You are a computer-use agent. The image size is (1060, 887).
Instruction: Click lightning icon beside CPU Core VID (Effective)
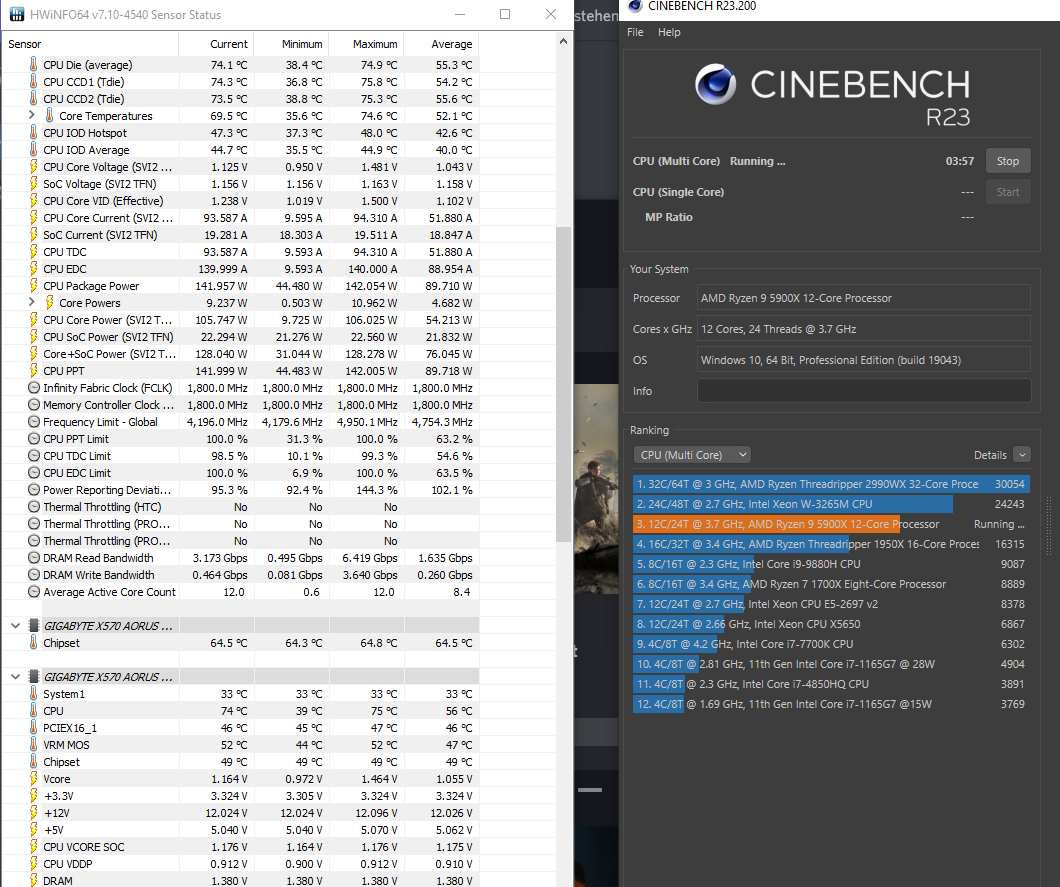pyautogui.click(x=34, y=200)
